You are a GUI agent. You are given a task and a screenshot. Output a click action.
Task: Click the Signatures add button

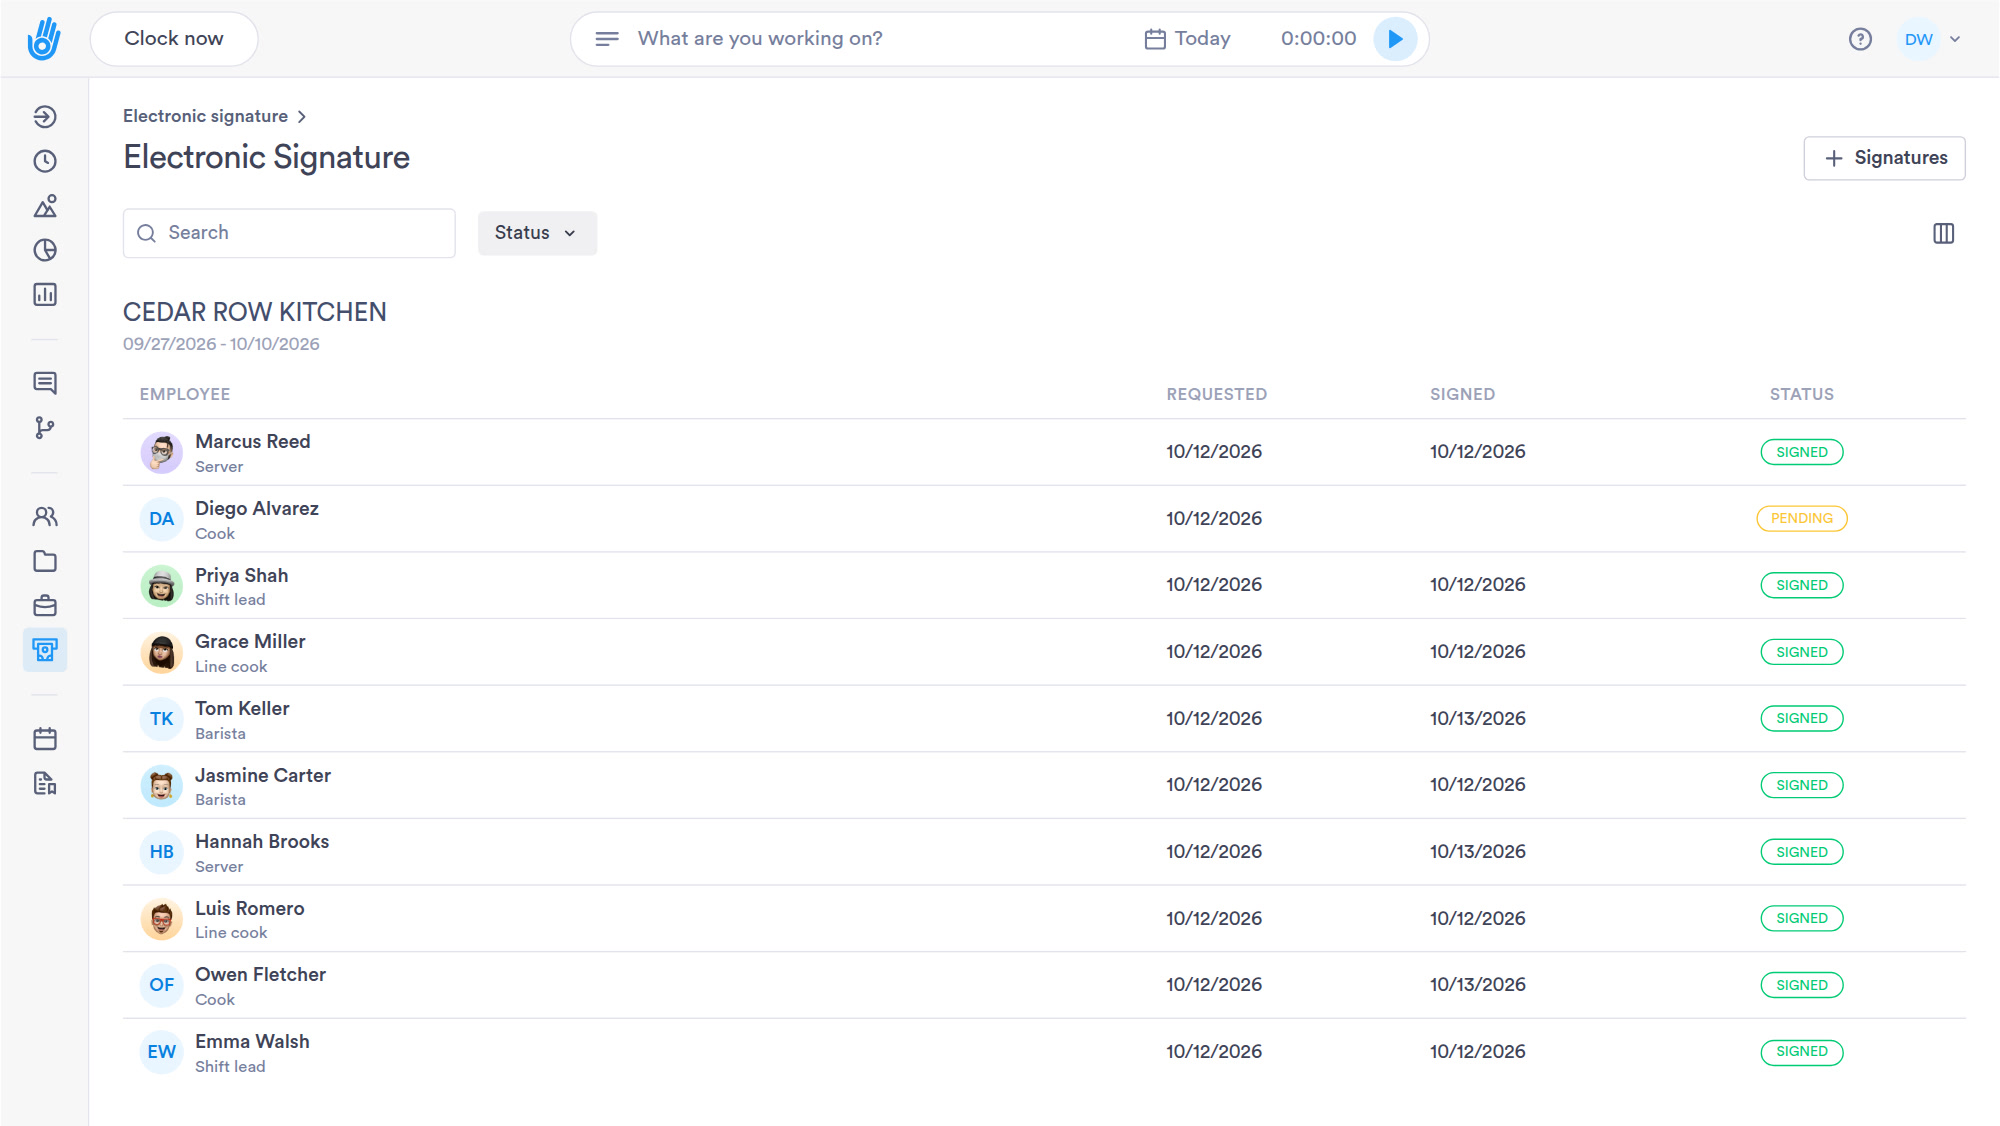coord(1884,158)
